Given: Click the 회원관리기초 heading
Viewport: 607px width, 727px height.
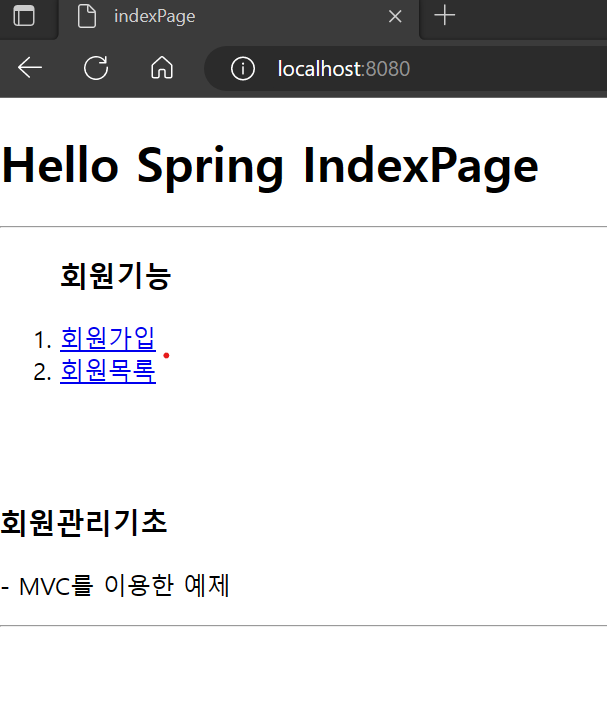Looking at the screenshot, I should pyautogui.click(x=84, y=523).
